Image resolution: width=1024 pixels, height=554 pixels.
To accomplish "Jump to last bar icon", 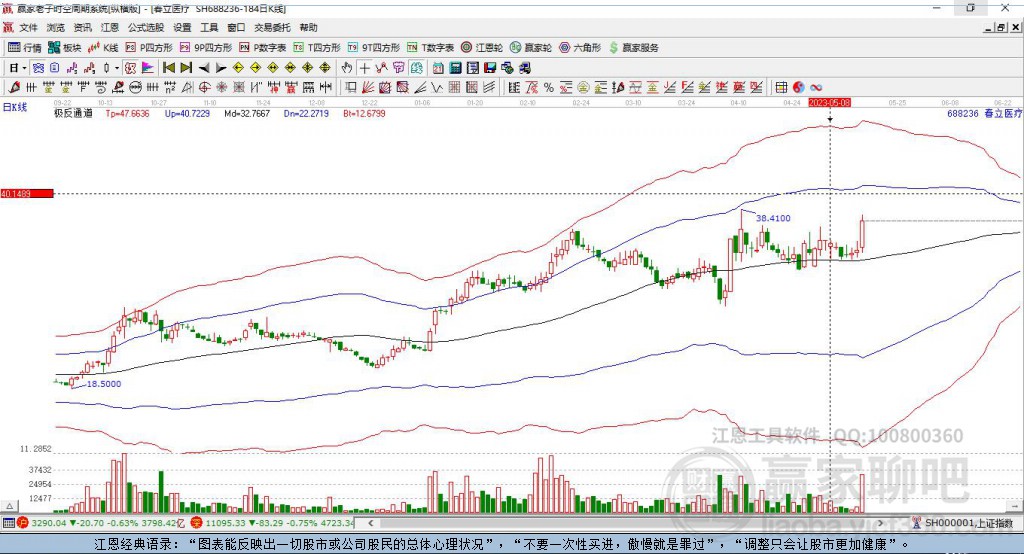I will [x=186, y=68].
